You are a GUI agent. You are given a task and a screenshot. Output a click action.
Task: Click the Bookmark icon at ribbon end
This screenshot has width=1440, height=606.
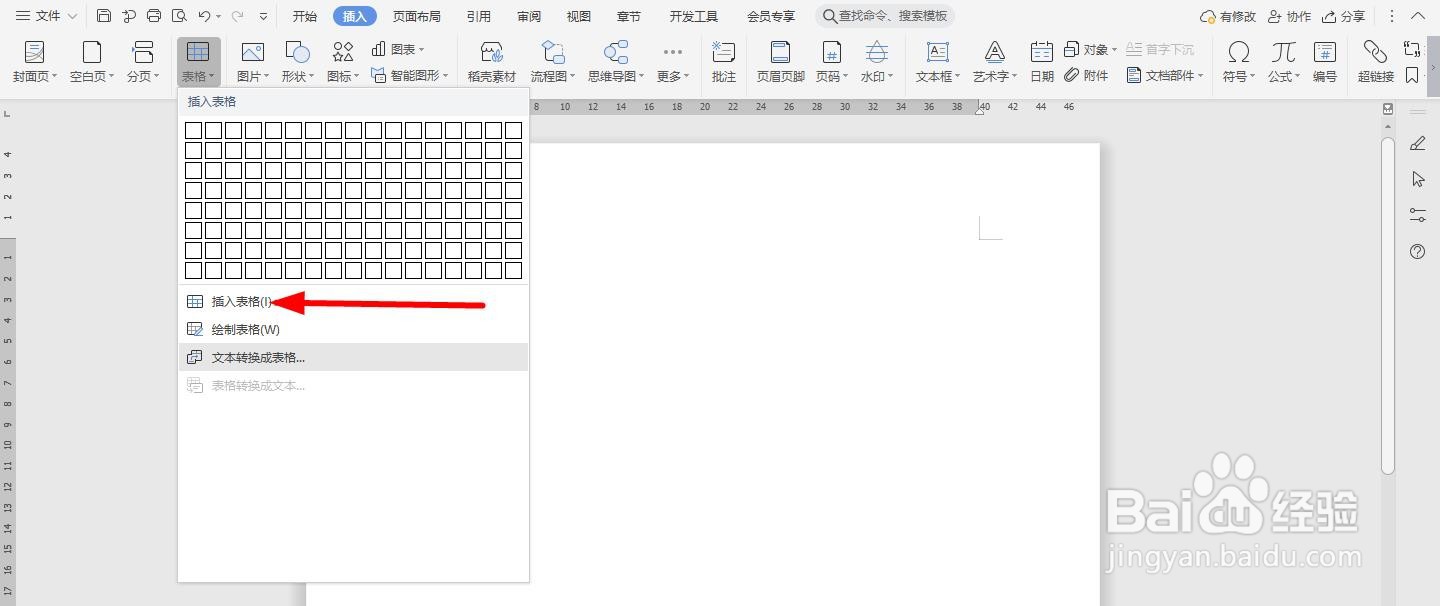tap(1412, 75)
